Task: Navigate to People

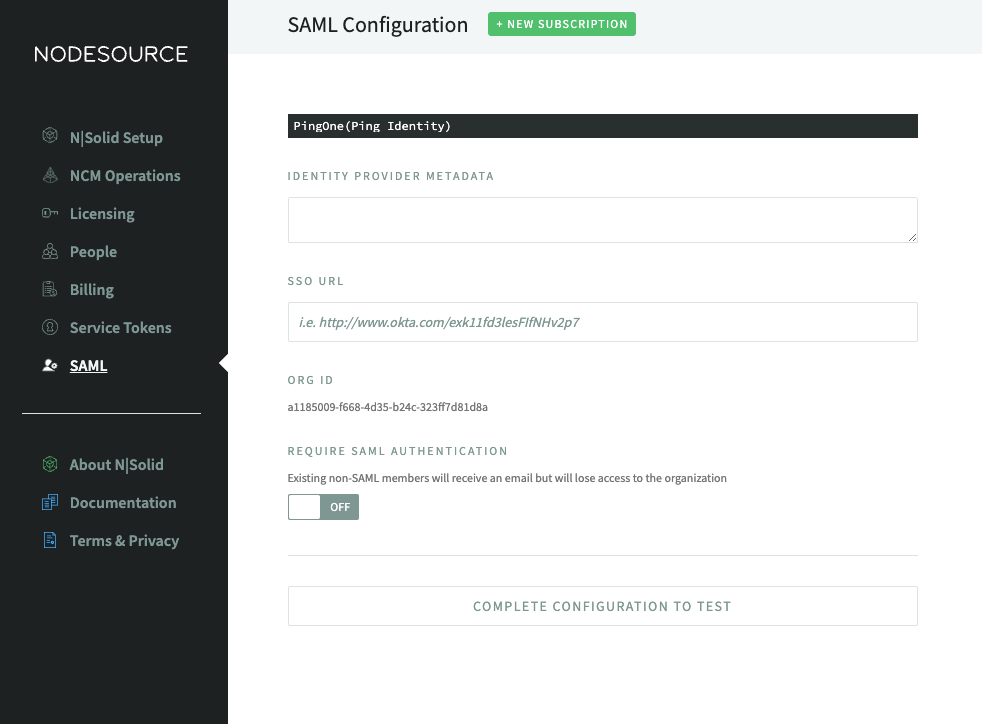Action: (x=93, y=252)
